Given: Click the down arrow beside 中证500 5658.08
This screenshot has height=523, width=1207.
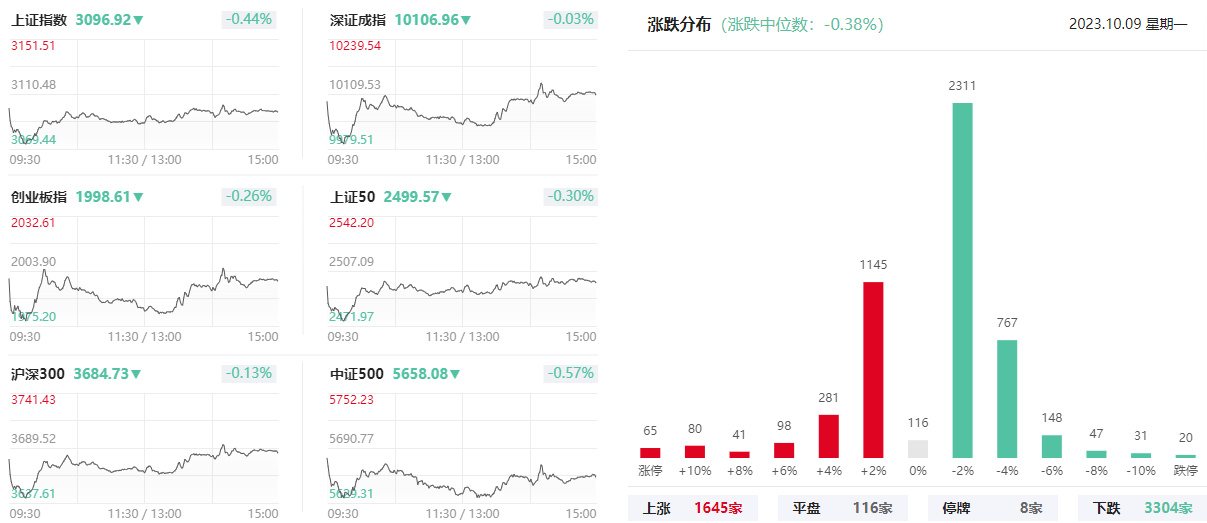Looking at the screenshot, I should click(455, 374).
